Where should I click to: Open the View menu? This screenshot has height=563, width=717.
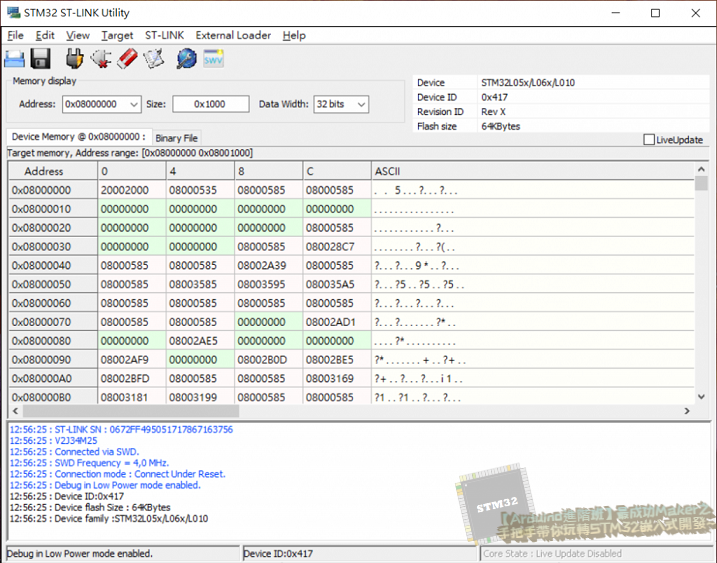click(x=78, y=35)
